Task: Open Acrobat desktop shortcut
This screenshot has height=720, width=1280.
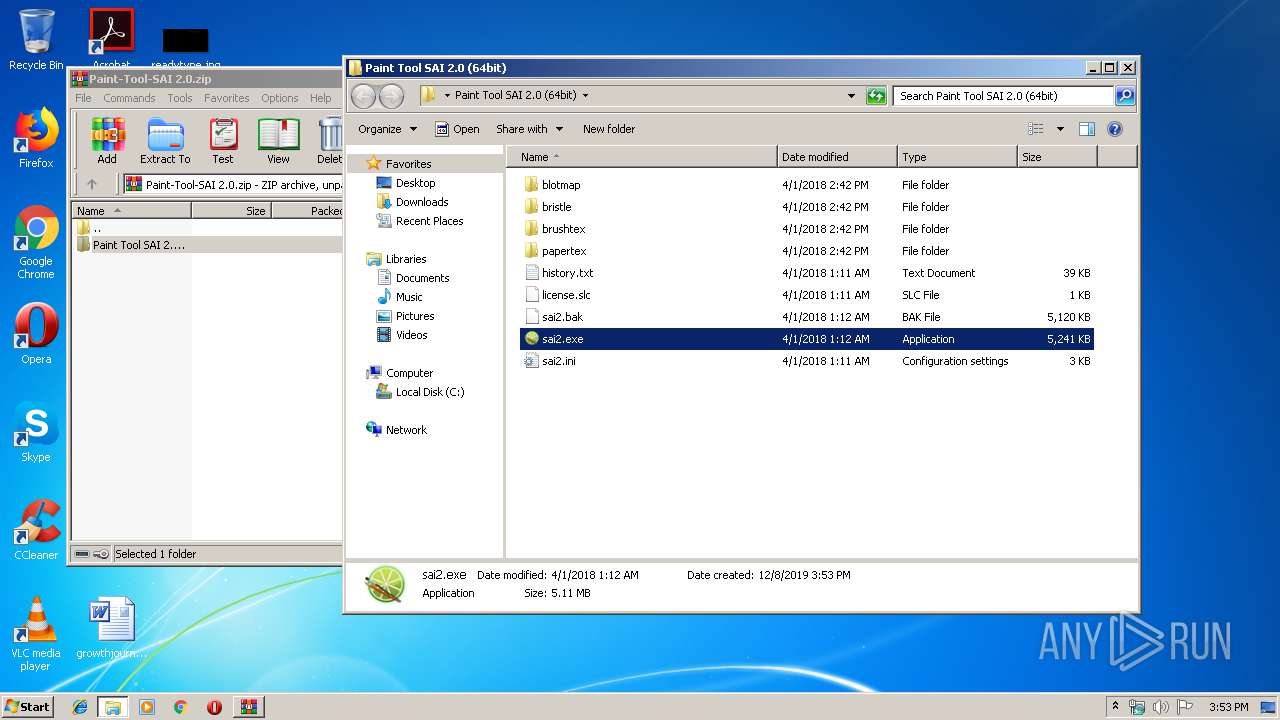Action: (111, 38)
